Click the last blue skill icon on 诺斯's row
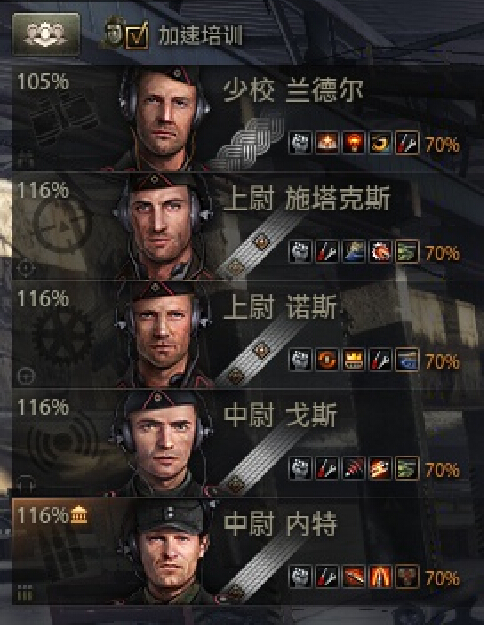Image resolution: width=484 pixels, height=625 pixels. [407, 360]
